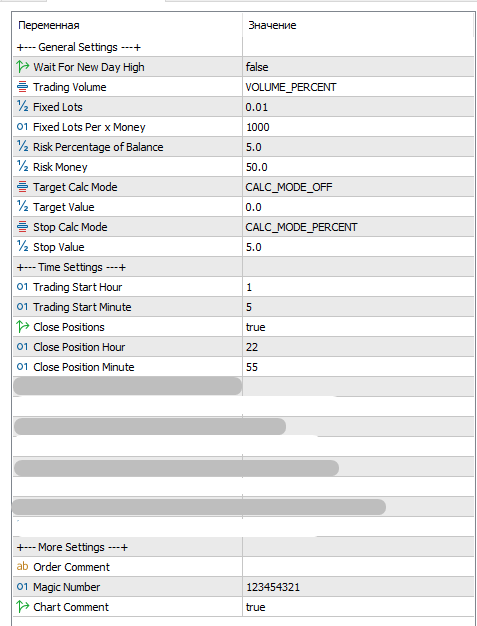Click the string 'ab' icon beside Order Comment
Viewport: 477px width, 626px height.
click(22, 567)
